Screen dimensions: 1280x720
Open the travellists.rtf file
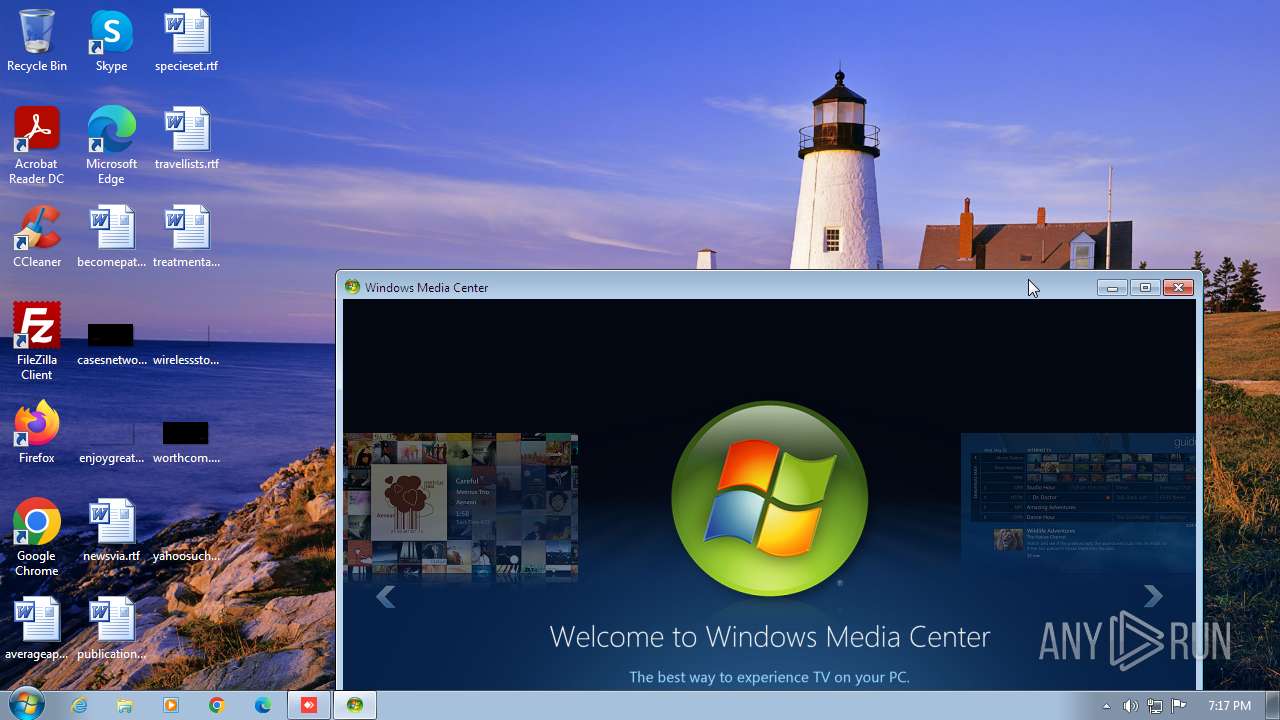(x=187, y=138)
